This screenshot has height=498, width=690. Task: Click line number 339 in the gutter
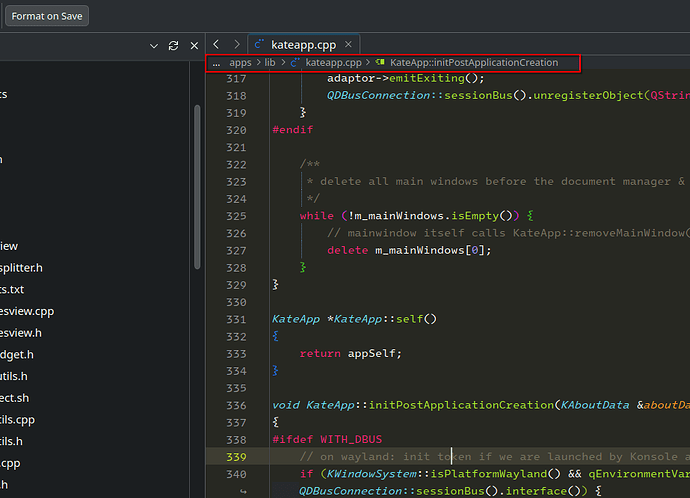[236, 457]
